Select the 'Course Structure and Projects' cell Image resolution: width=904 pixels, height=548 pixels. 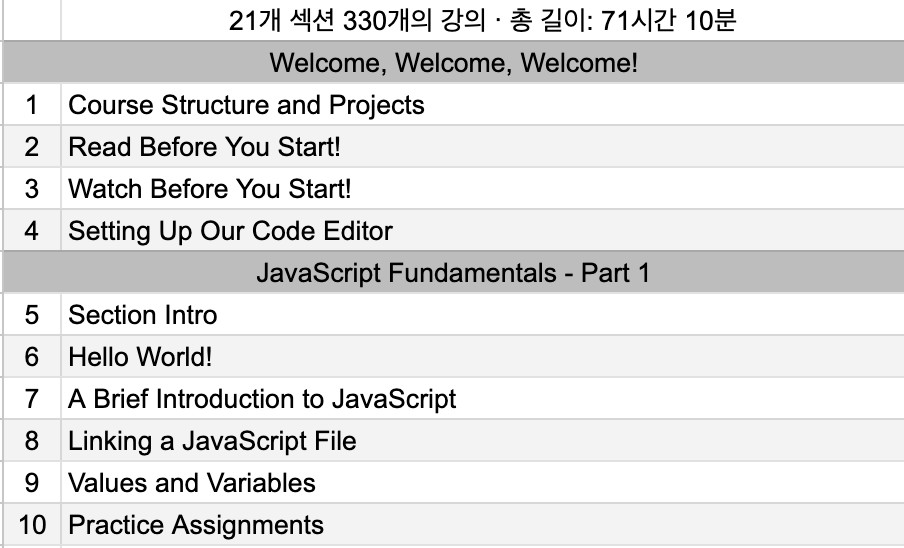click(x=482, y=104)
